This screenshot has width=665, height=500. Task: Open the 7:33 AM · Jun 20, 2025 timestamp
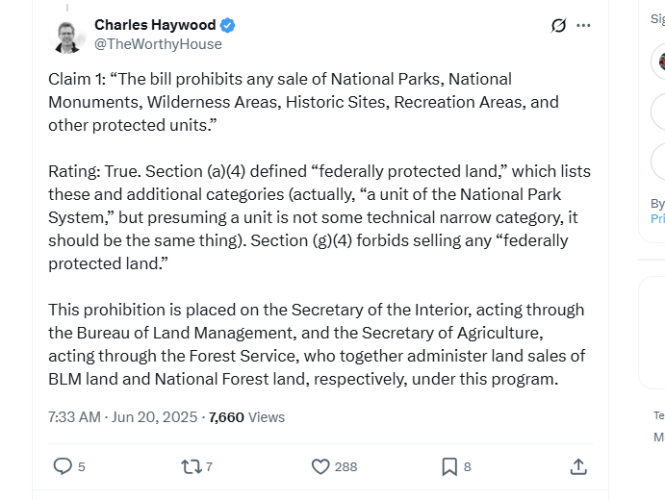click(x=123, y=417)
